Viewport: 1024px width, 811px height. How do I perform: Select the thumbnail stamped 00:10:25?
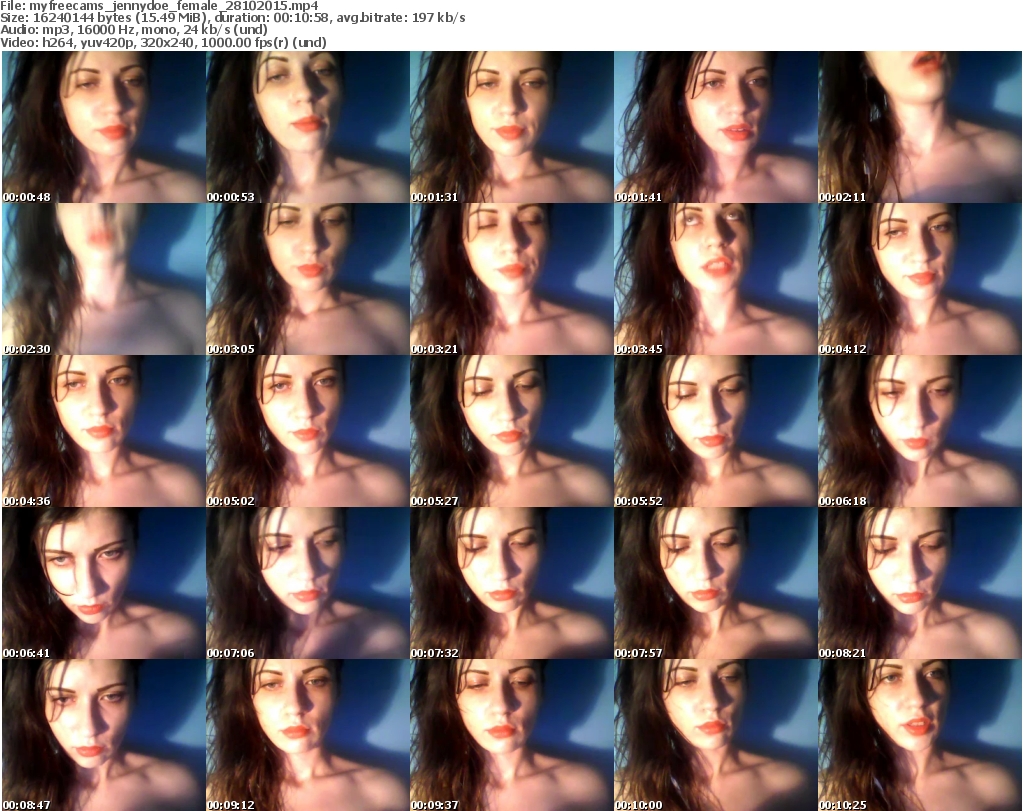(x=920, y=735)
